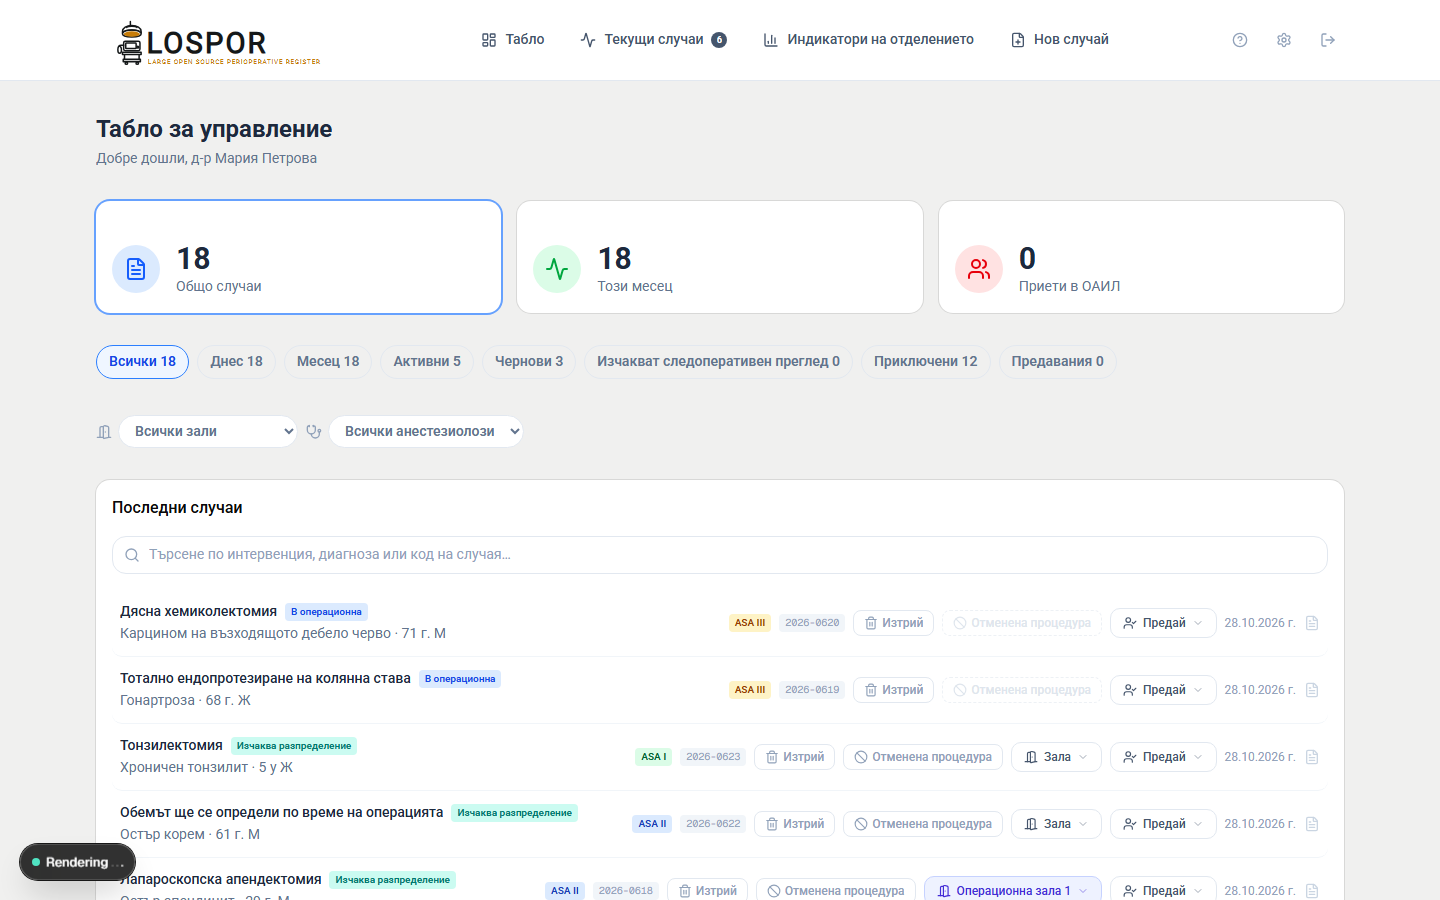Click into the case search field
Screen dimensions: 1440x900
720,555
